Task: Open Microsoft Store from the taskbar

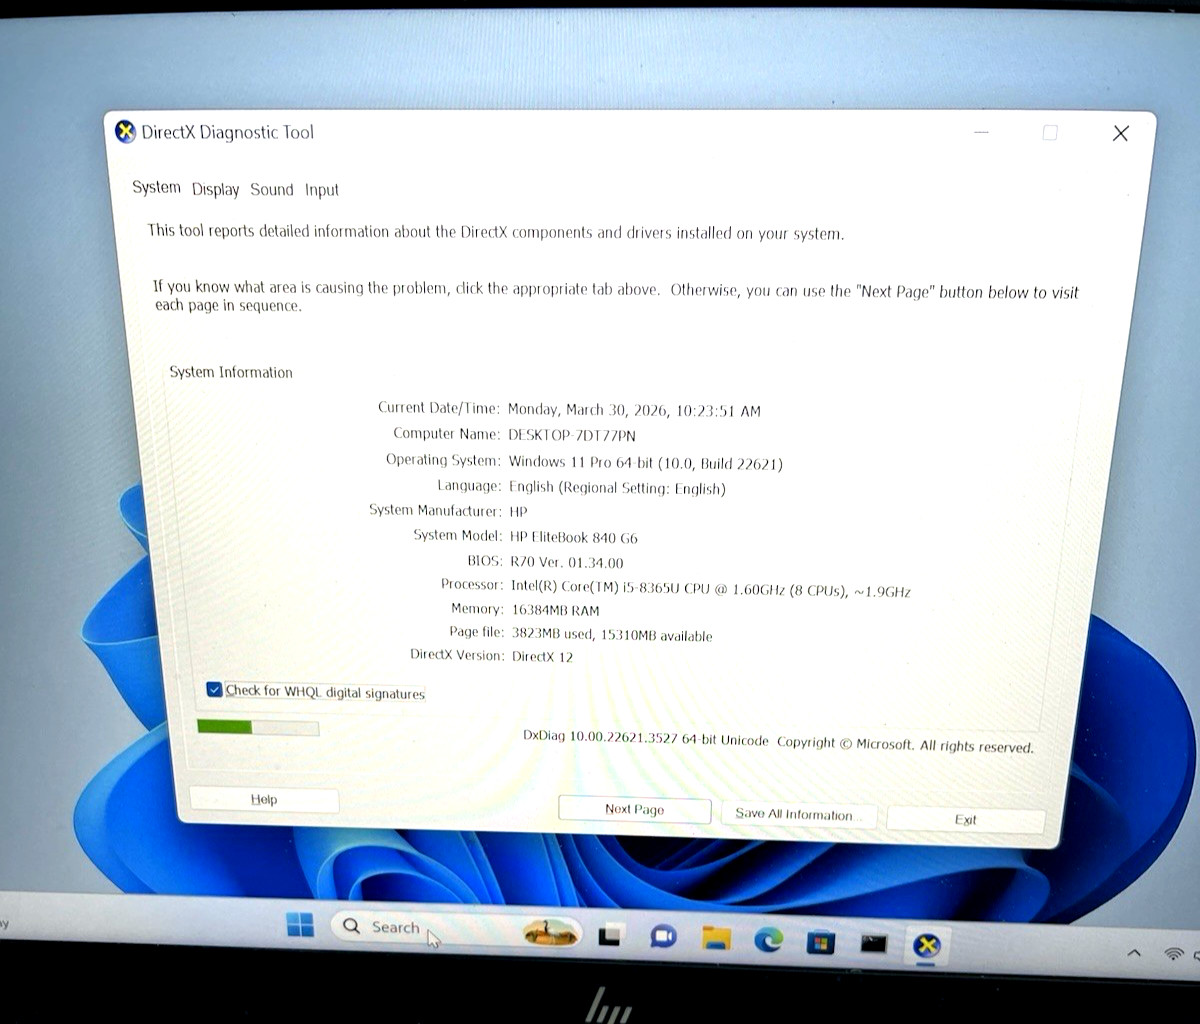Action: 821,942
